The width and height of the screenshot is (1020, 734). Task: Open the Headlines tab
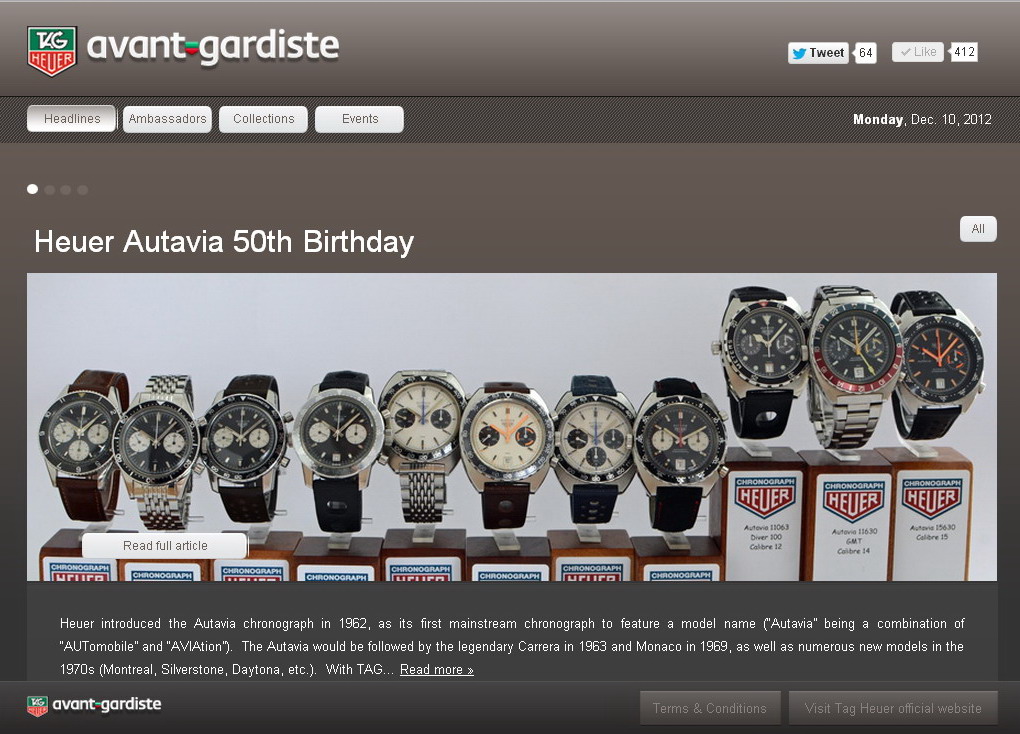pos(72,118)
